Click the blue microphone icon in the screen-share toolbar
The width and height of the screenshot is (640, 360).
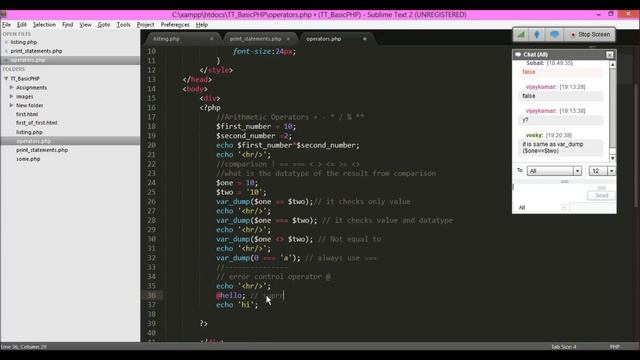point(537,35)
